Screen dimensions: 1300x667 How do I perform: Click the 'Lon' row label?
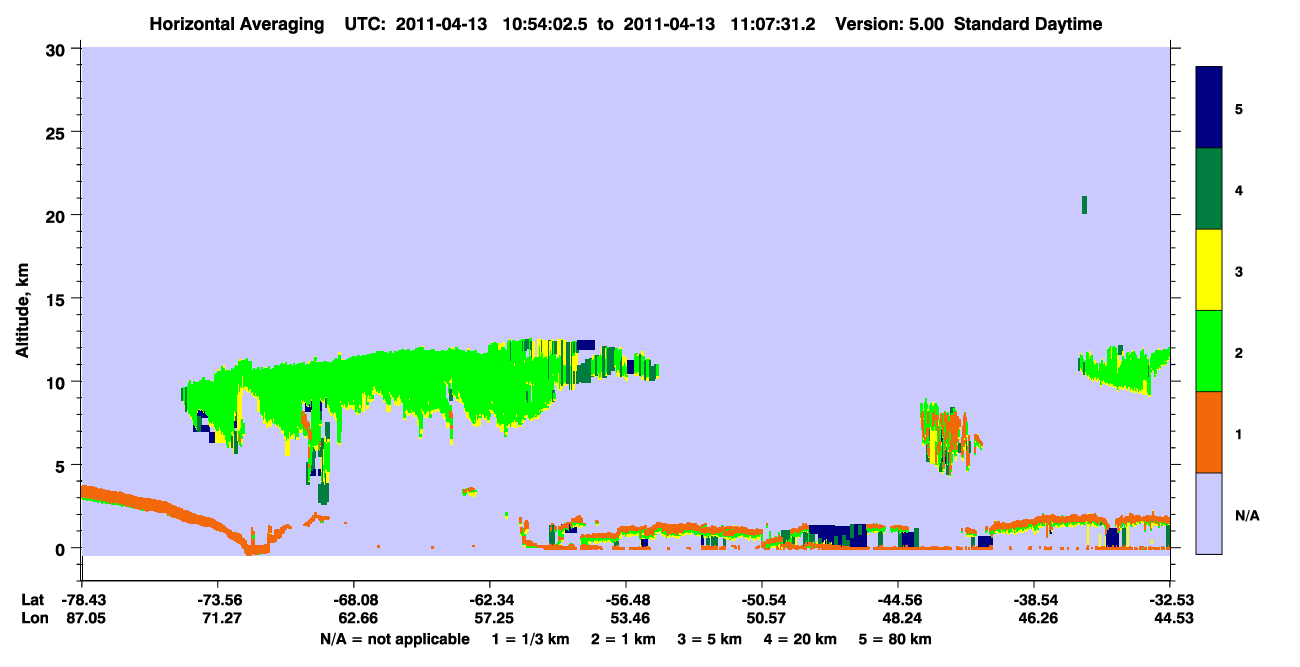(x=33, y=619)
